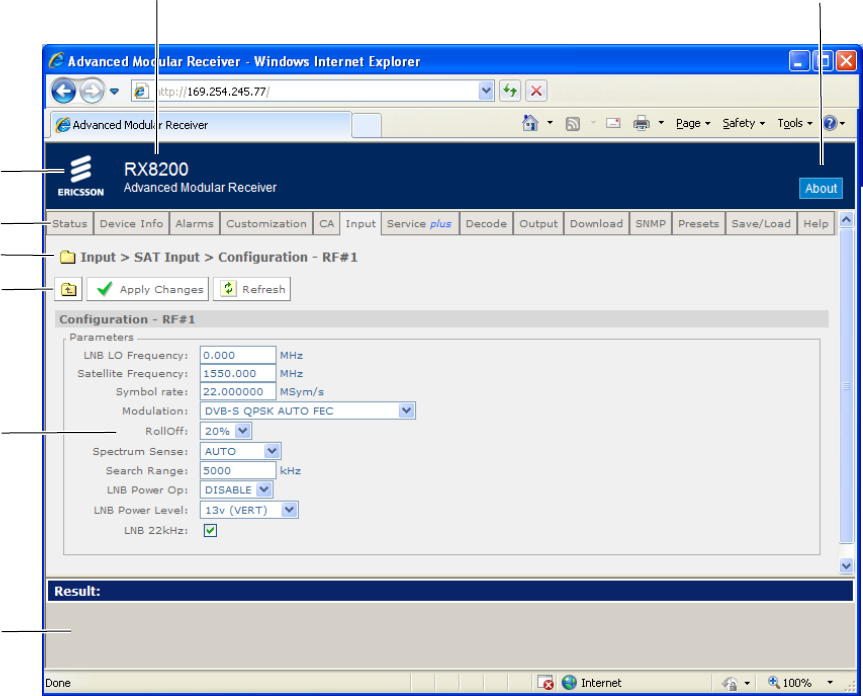
Task: Switch to the Customization tab
Action: point(266,223)
